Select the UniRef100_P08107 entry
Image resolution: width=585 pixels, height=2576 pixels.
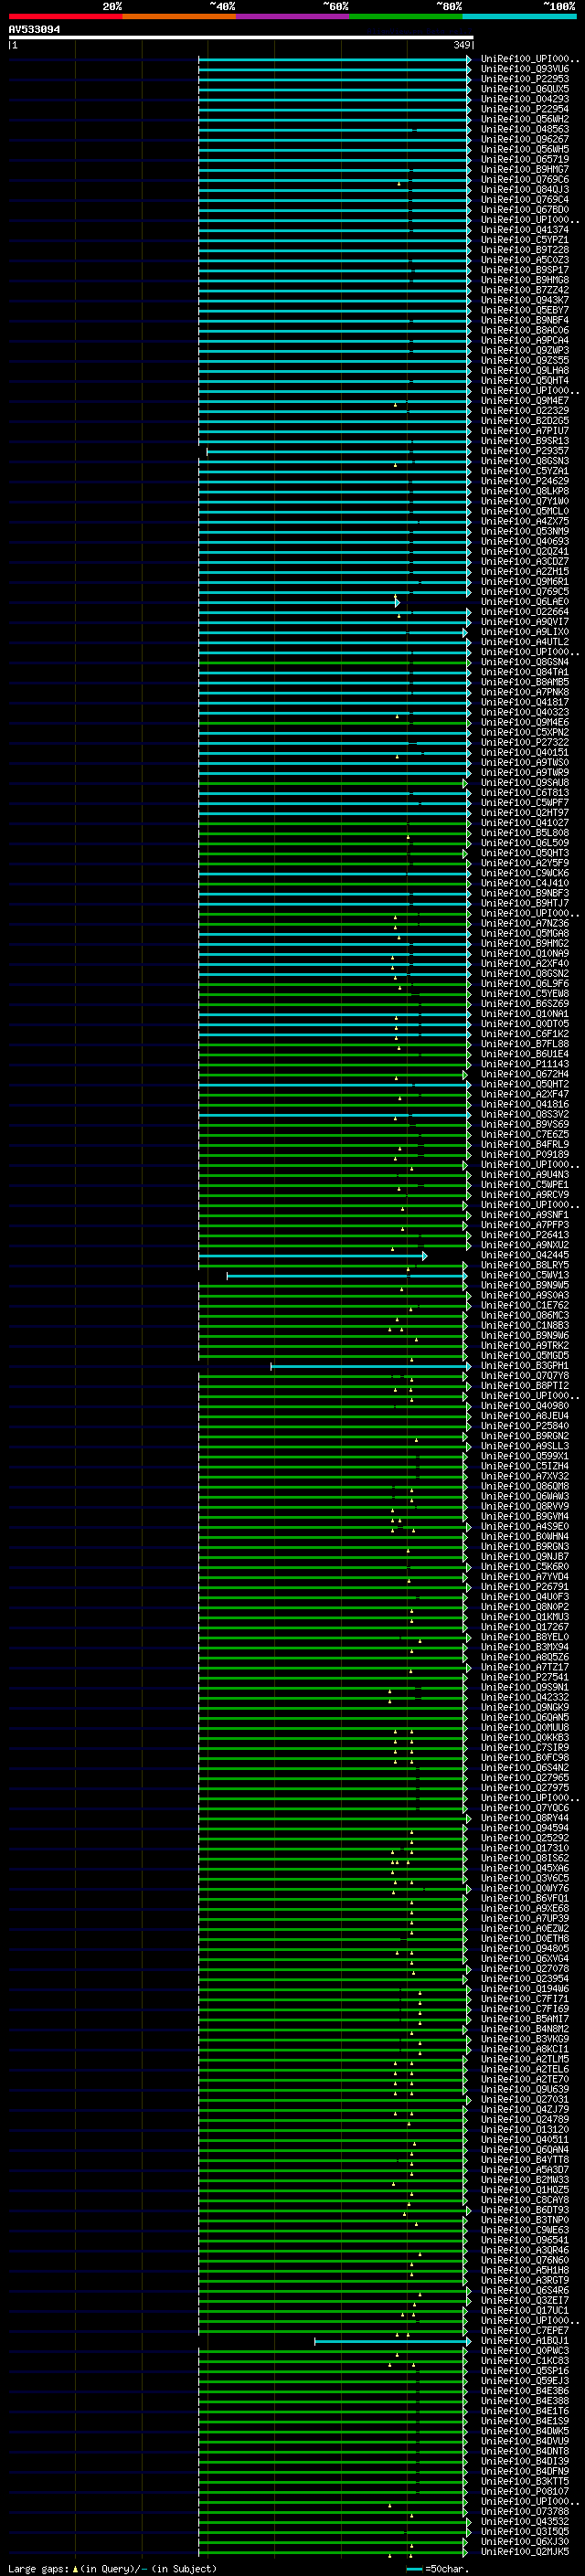point(525,2492)
